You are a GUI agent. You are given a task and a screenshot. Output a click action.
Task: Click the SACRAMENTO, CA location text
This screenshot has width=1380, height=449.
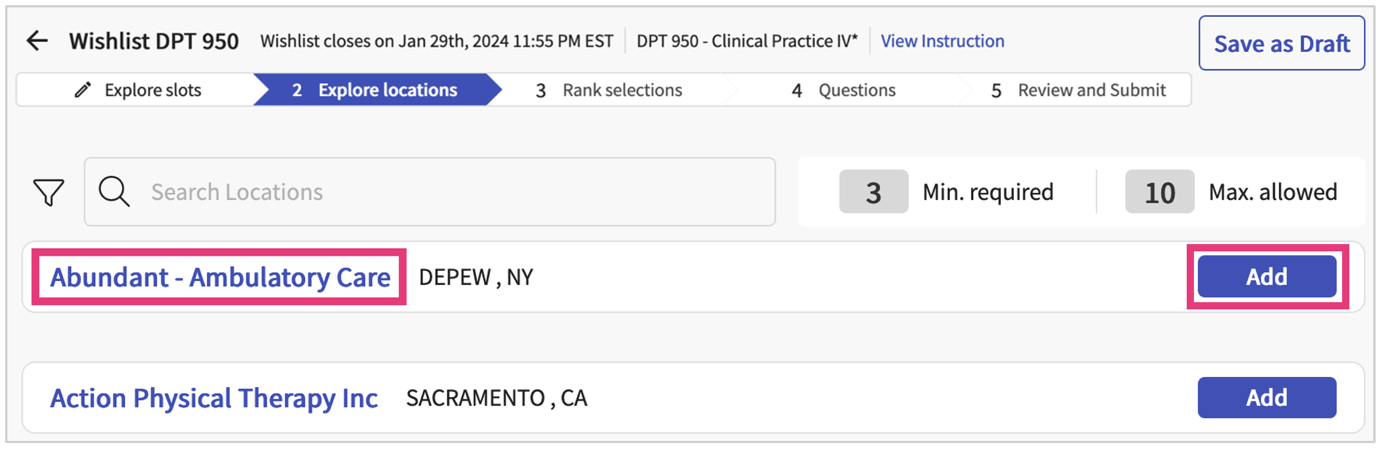[496, 398]
